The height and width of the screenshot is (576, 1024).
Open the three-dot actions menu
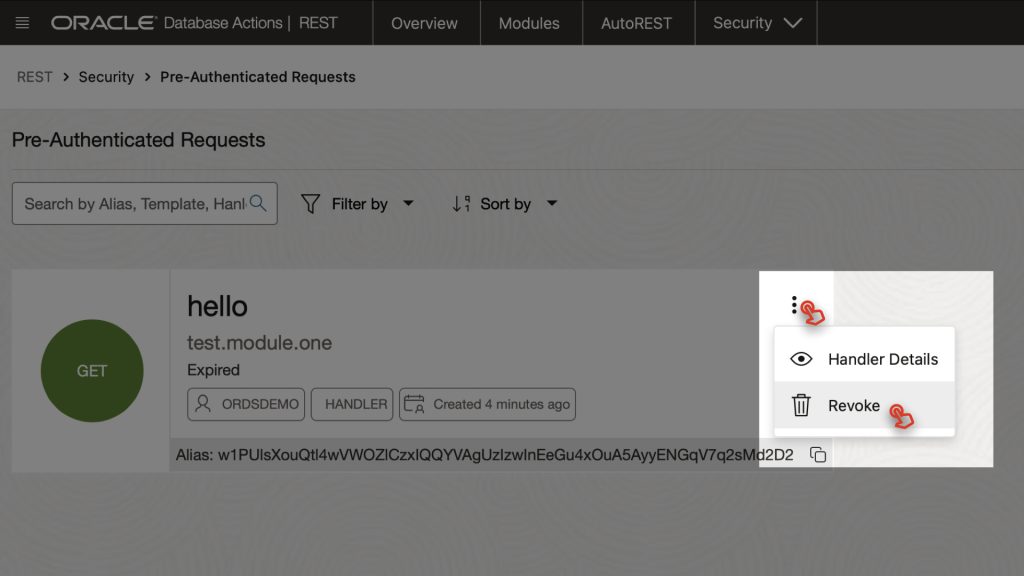pyautogui.click(x=794, y=305)
